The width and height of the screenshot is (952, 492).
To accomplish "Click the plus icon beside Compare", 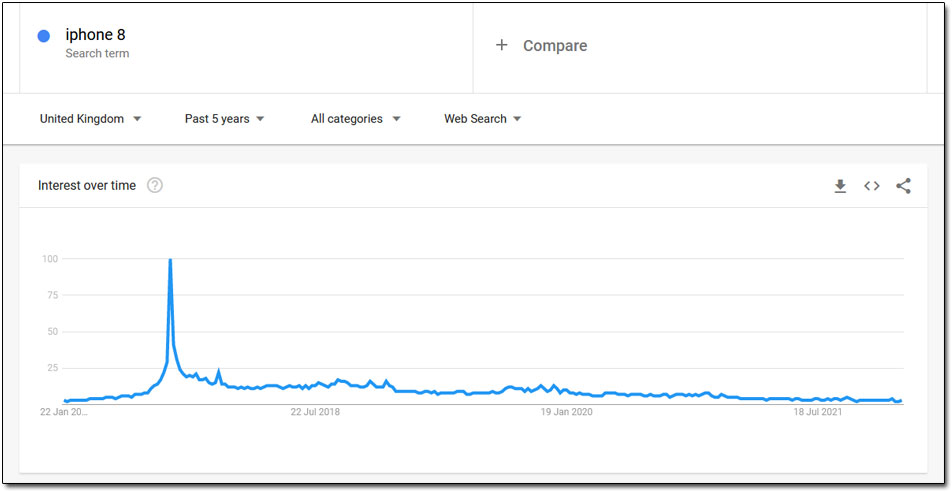I will [502, 45].
